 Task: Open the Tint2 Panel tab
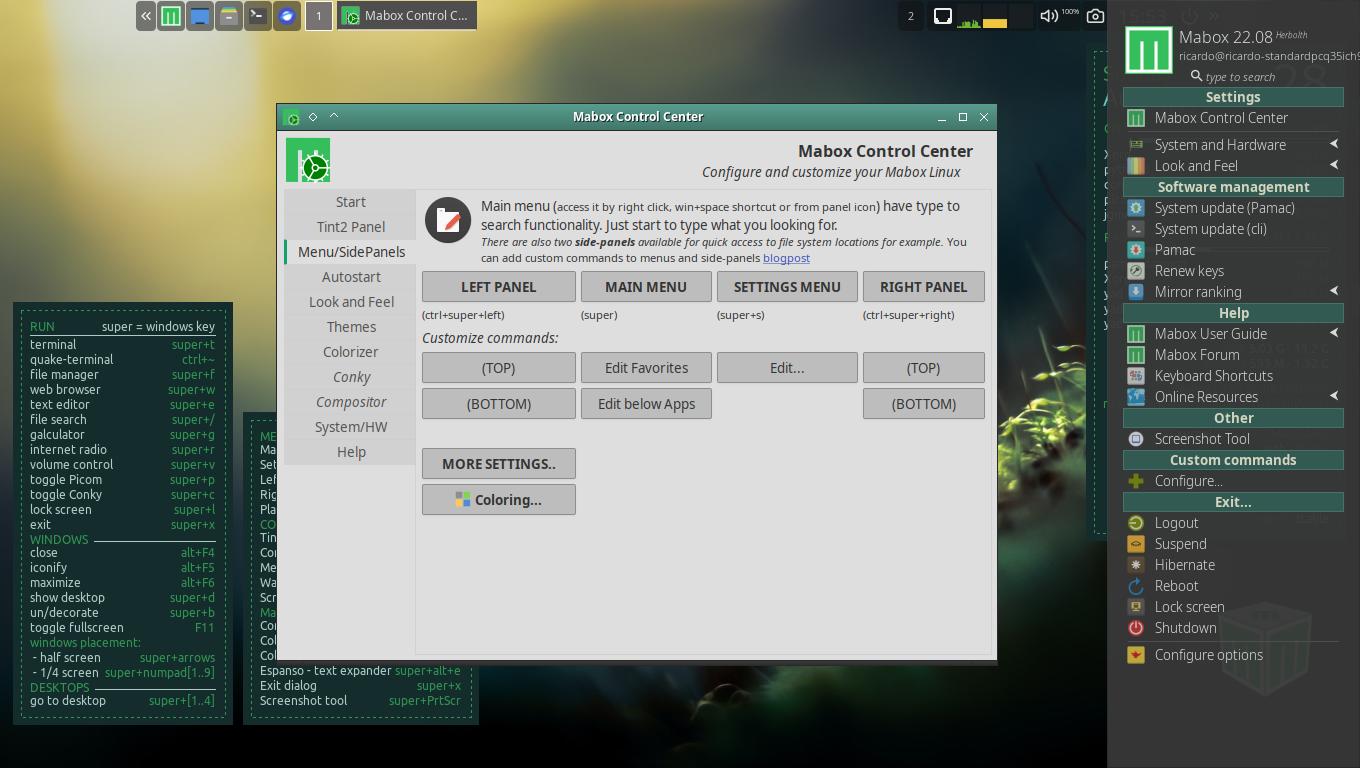(351, 227)
